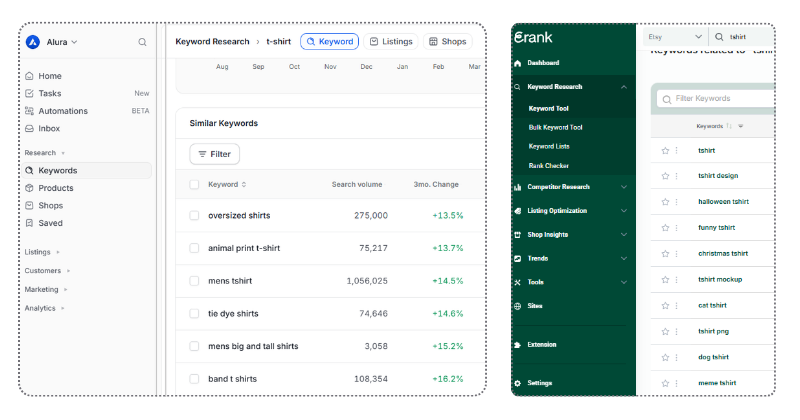This screenshot has height=420, width=800.
Task: Open Keyword Lists in eRank
Action: point(549,146)
